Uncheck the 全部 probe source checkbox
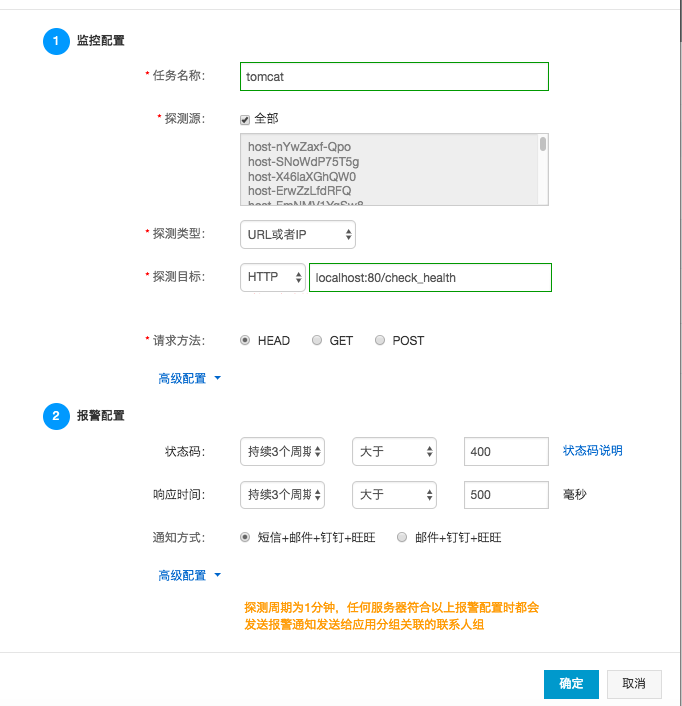 coord(245,120)
